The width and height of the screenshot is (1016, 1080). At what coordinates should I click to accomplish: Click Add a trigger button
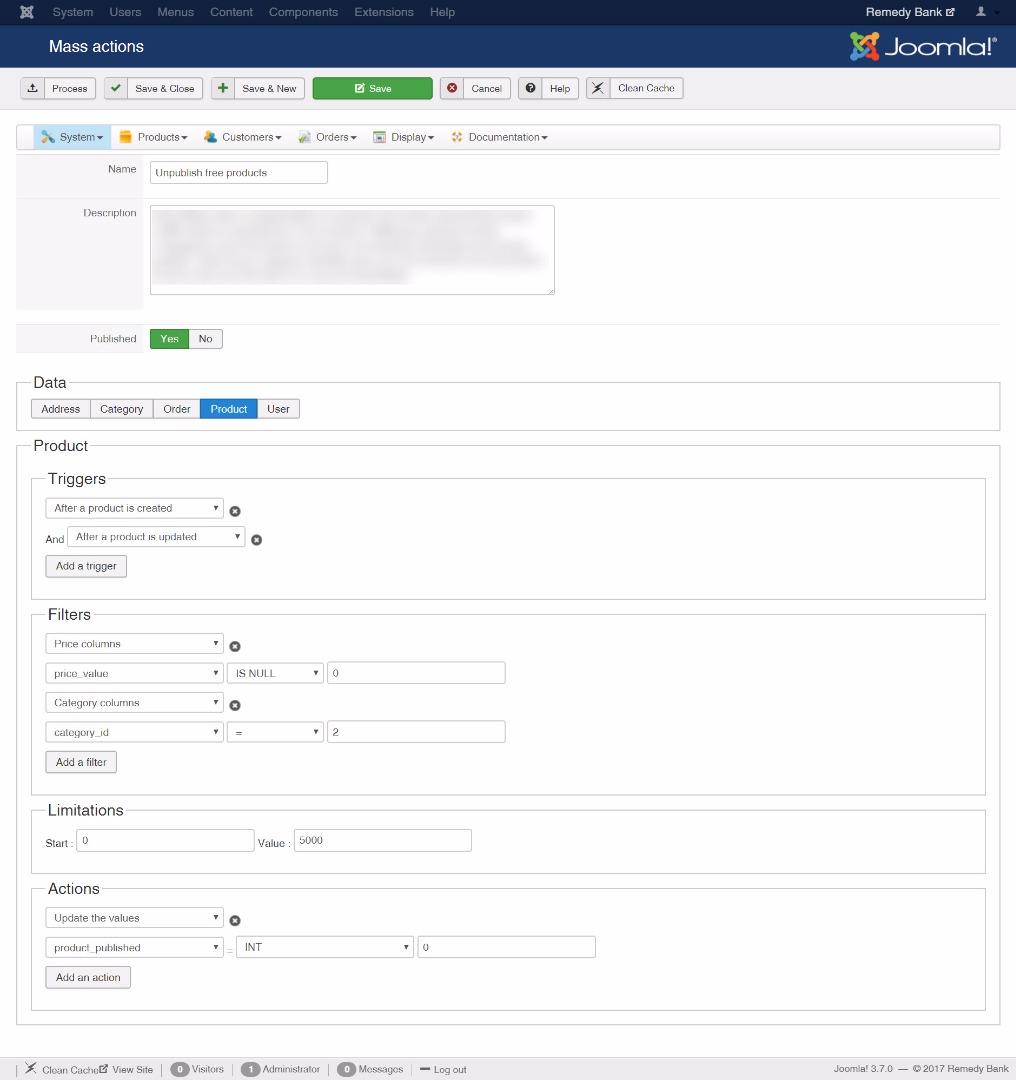[x=86, y=566]
